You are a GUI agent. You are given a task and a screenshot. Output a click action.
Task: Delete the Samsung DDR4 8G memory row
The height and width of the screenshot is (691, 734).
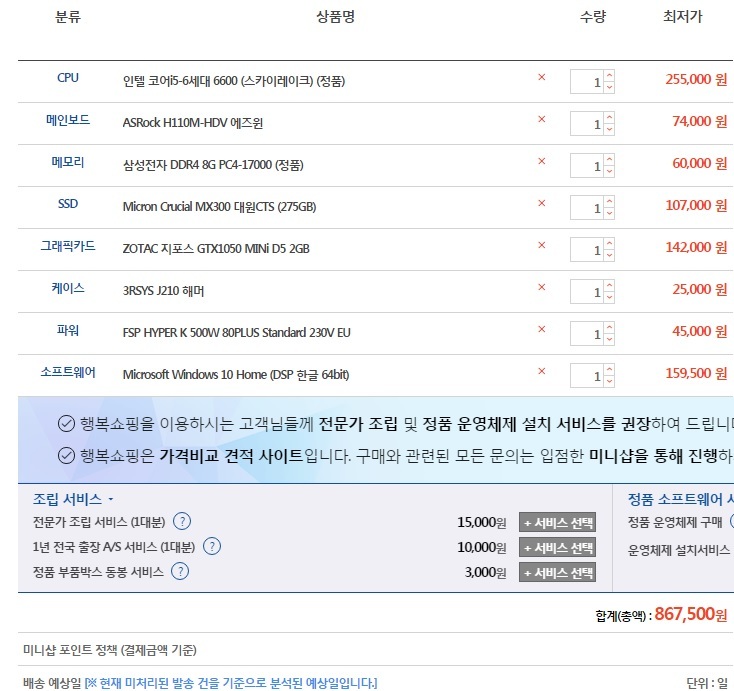coord(542,161)
